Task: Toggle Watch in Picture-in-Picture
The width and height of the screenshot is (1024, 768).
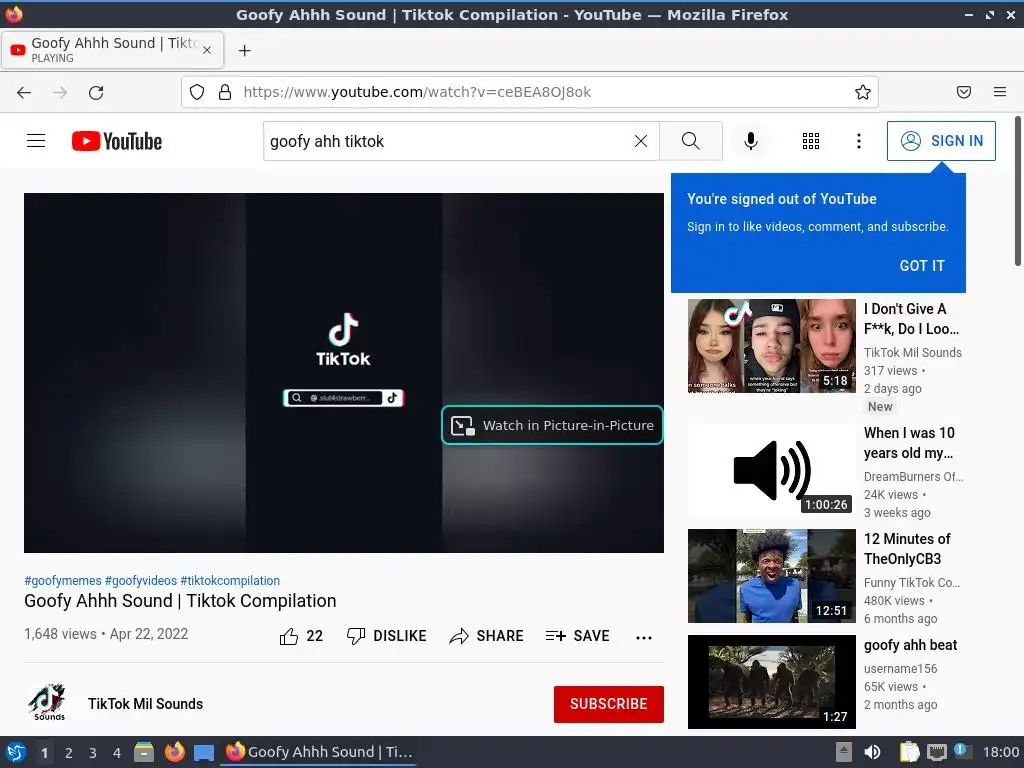Action: (552, 425)
